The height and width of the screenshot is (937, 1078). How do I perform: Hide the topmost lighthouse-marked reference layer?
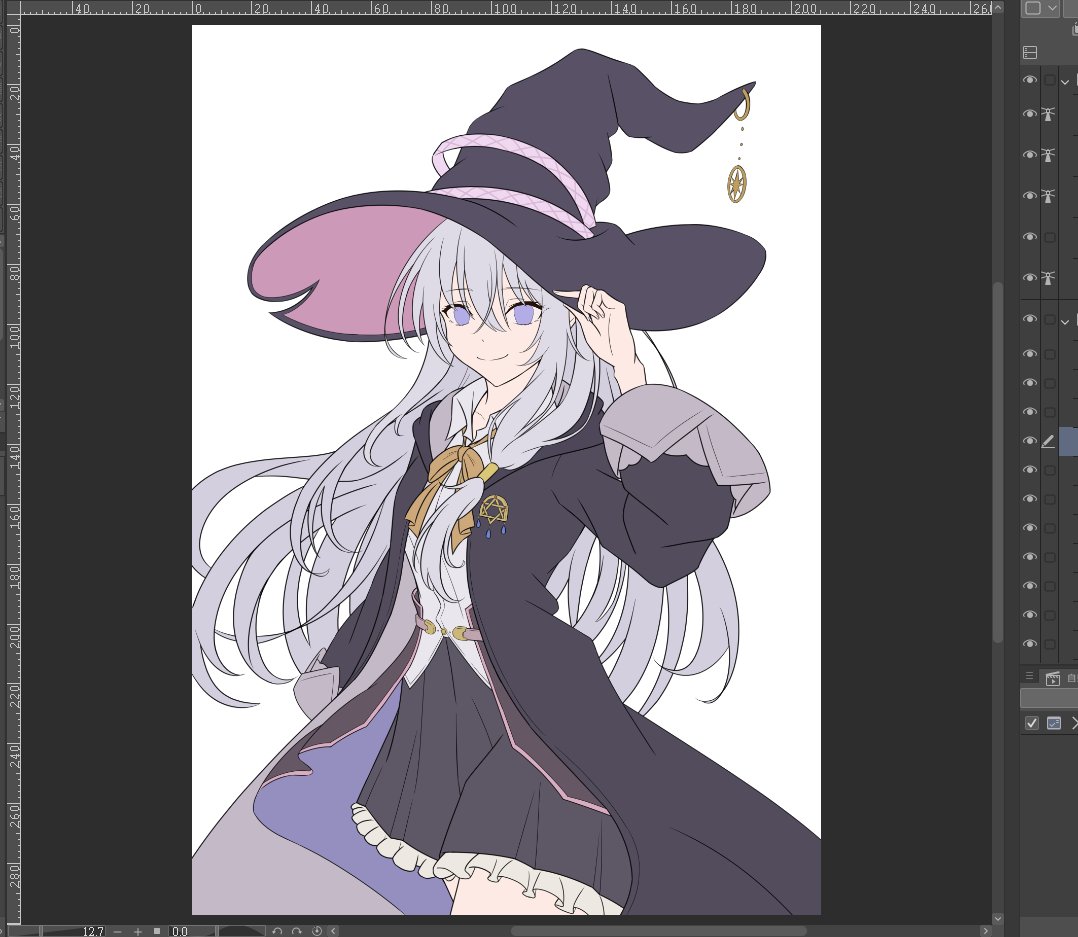coord(1029,113)
